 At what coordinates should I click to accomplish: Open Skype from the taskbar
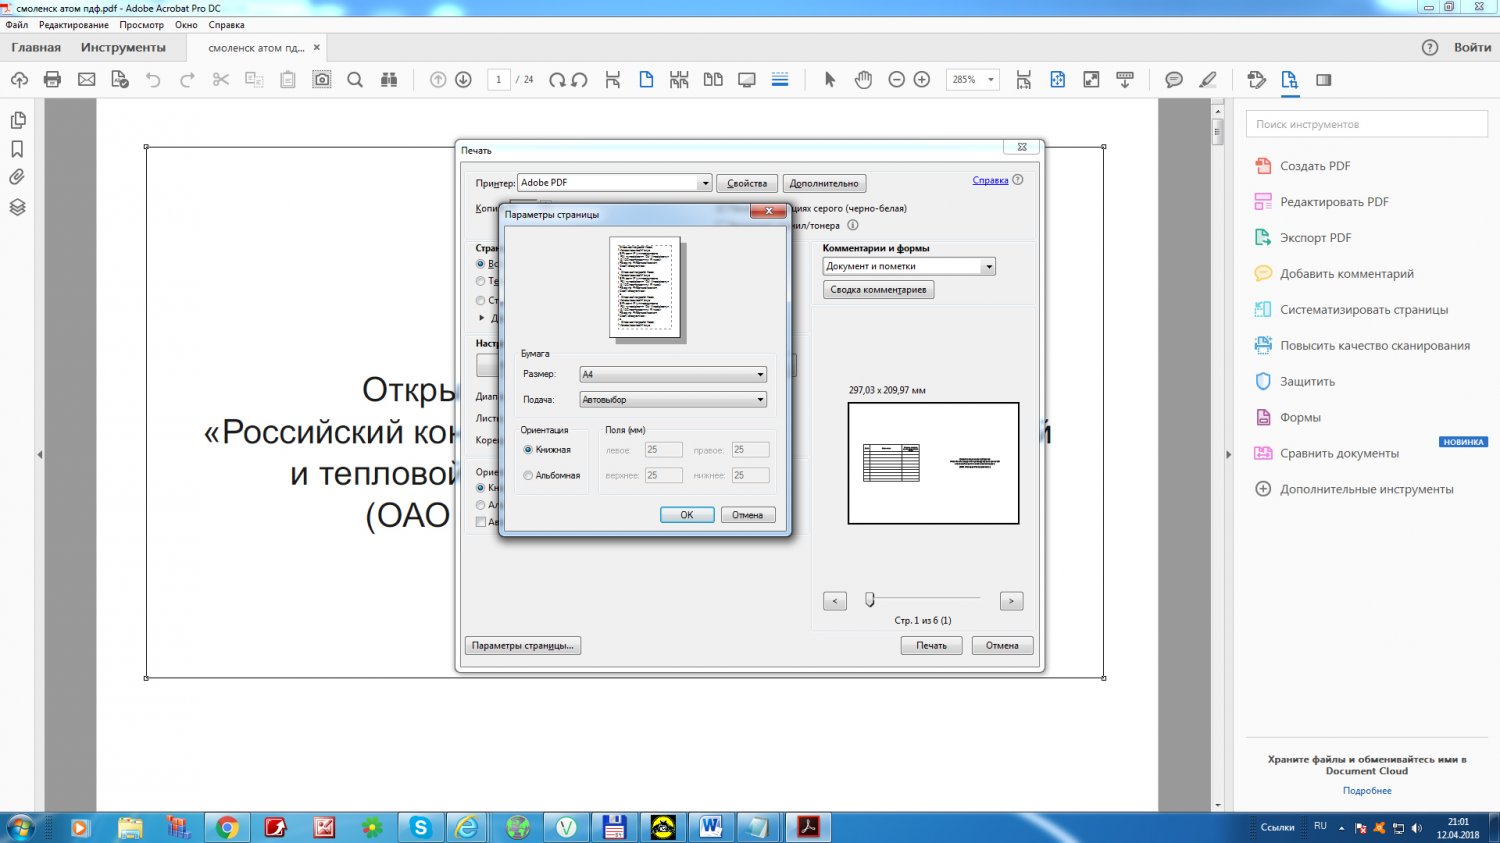pyautogui.click(x=420, y=827)
